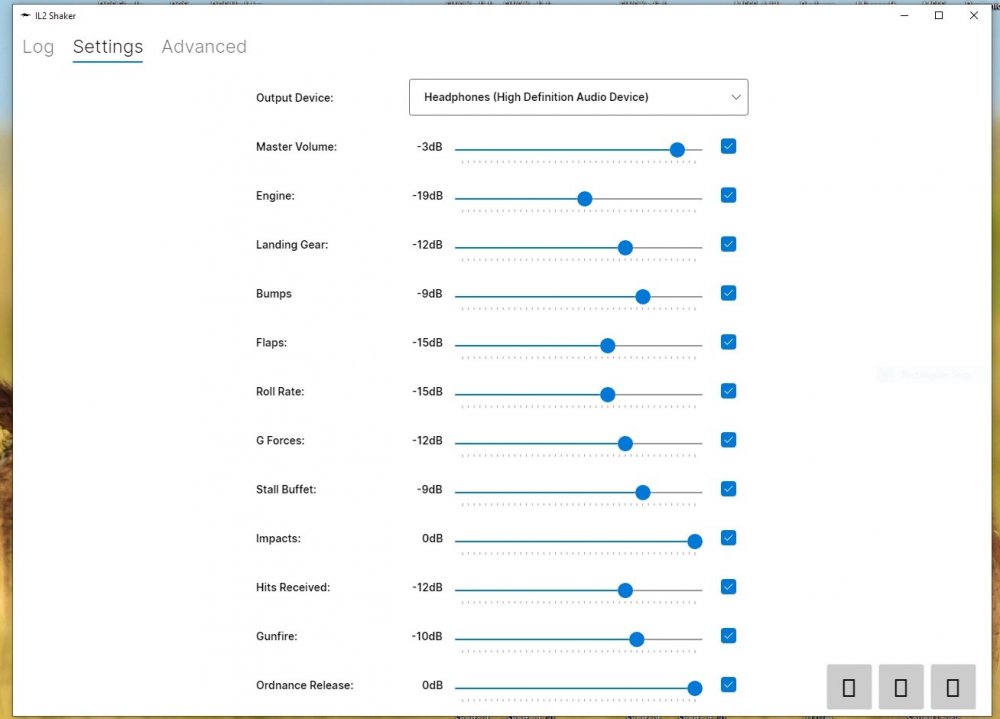Toggle the Flaps checkbox
1000x719 pixels.
click(728, 342)
